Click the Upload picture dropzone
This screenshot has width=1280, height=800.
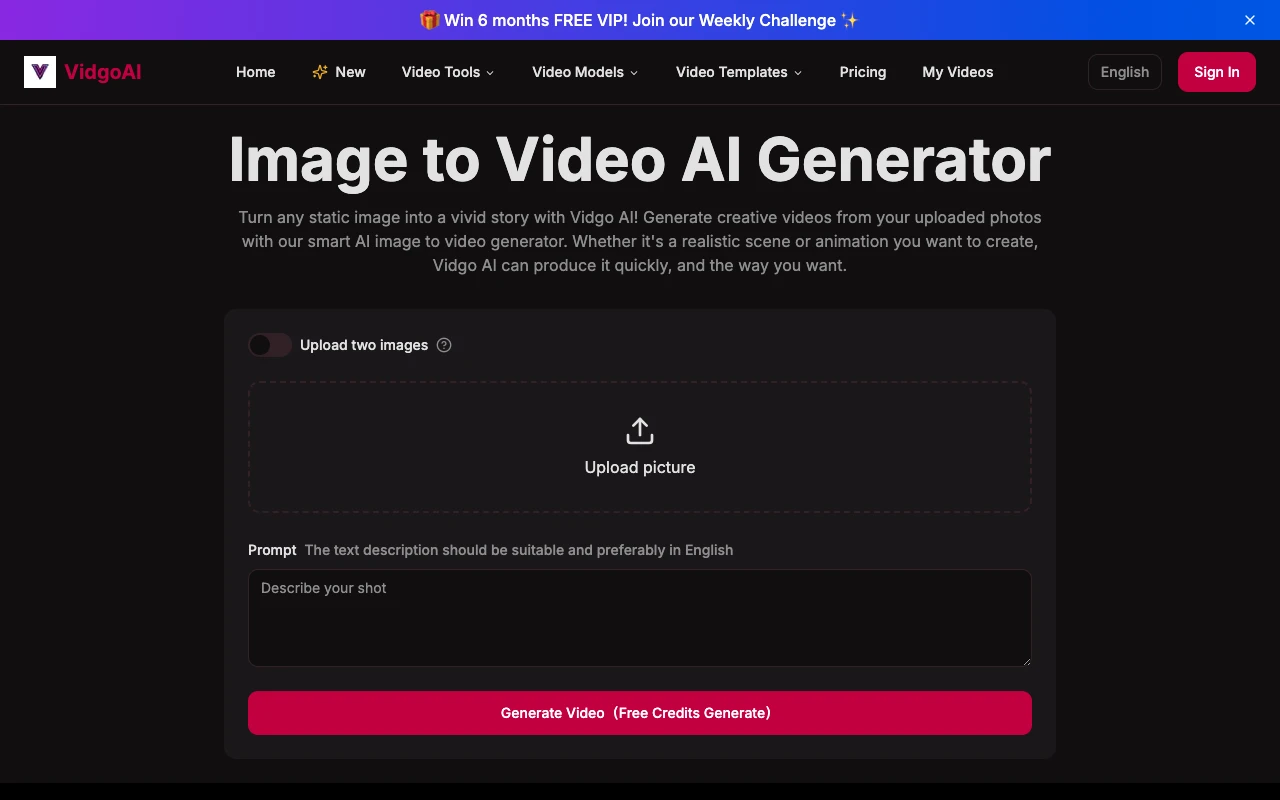tap(639, 446)
